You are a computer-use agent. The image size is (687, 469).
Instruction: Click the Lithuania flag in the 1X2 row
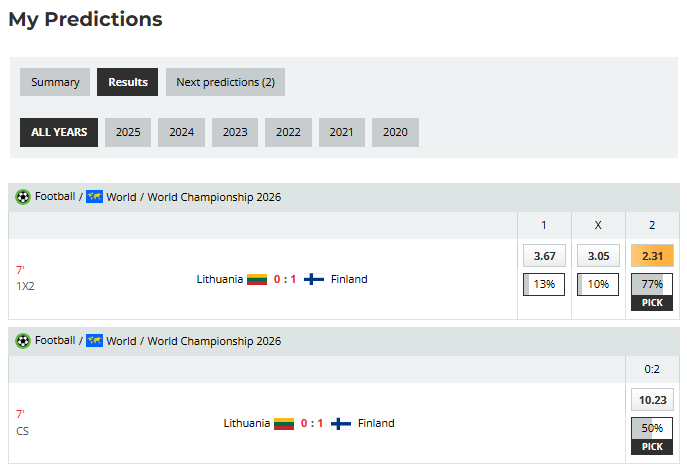pyautogui.click(x=257, y=280)
